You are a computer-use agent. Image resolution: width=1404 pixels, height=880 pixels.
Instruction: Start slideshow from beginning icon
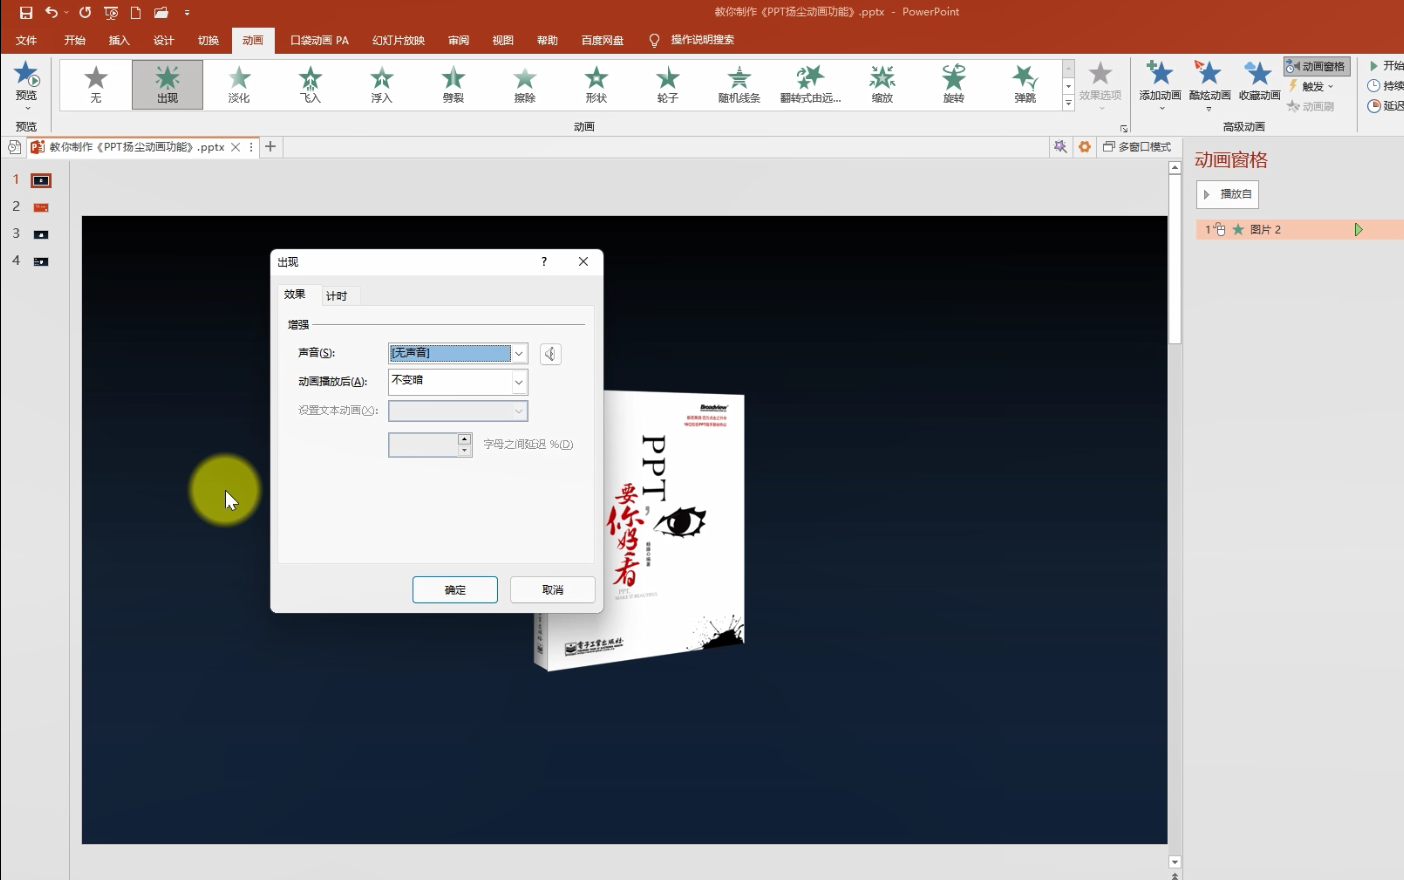click(111, 13)
